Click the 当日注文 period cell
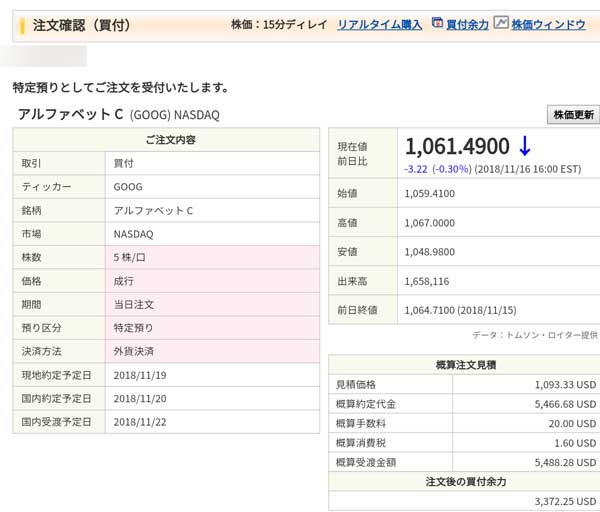Screen dimensions: 600x512 coord(134,304)
